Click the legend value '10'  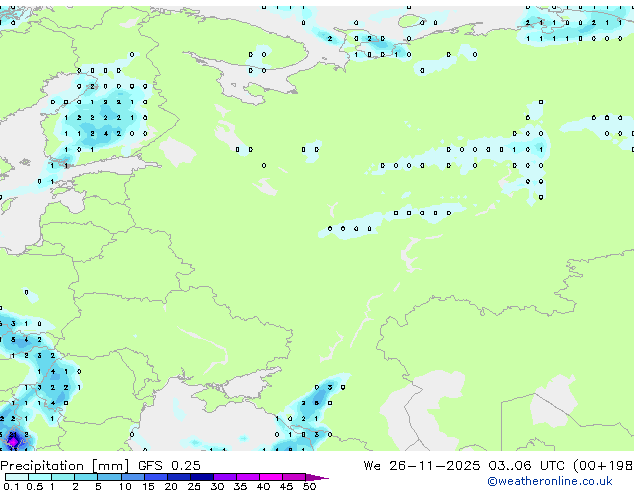125,486
